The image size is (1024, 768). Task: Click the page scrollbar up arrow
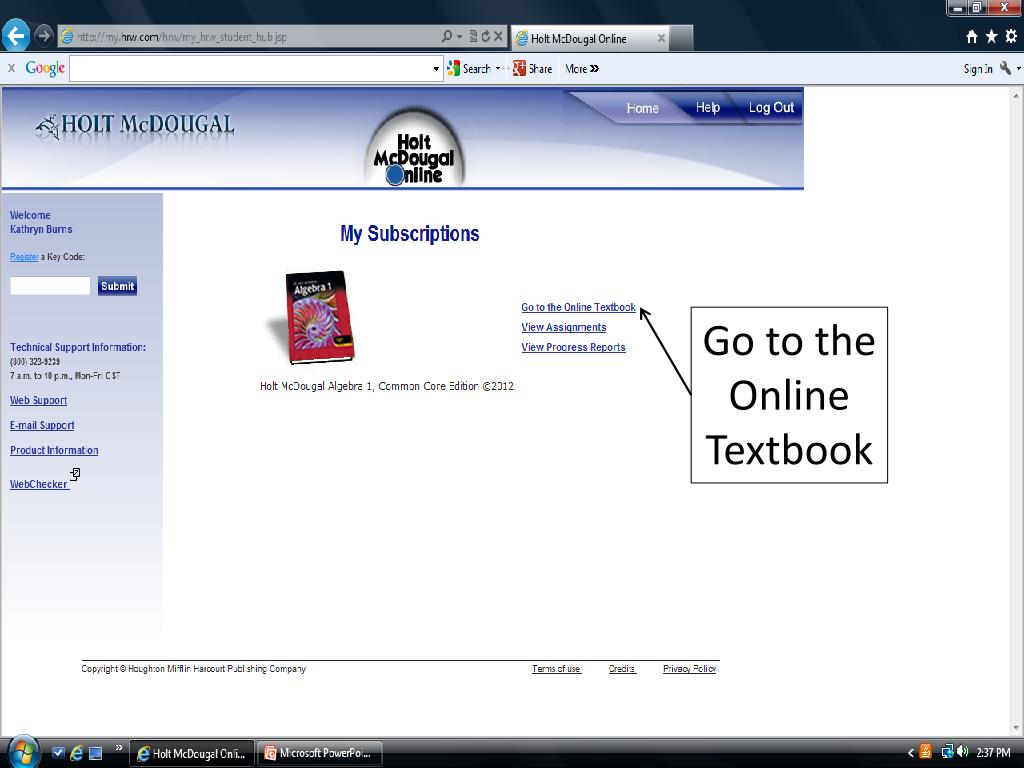coord(1016,95)
